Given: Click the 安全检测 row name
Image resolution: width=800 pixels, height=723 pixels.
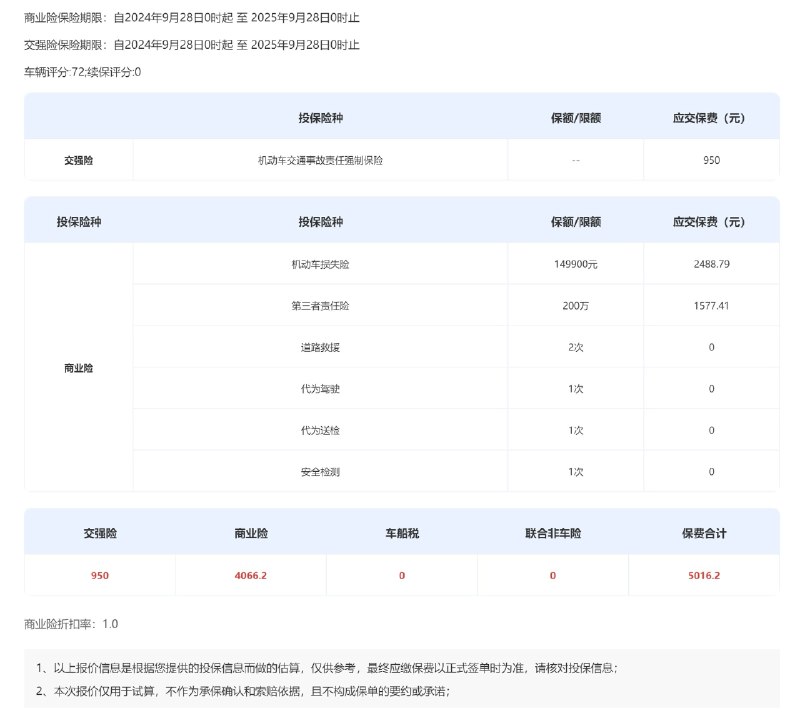Looking at the screenshot, I should 320,472.
